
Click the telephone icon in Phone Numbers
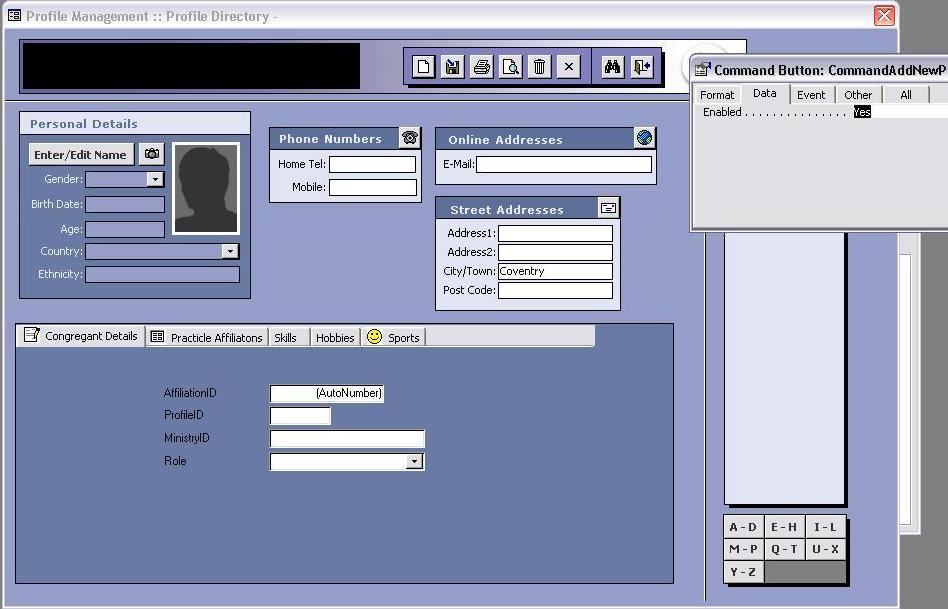click(x=409, y=138)
